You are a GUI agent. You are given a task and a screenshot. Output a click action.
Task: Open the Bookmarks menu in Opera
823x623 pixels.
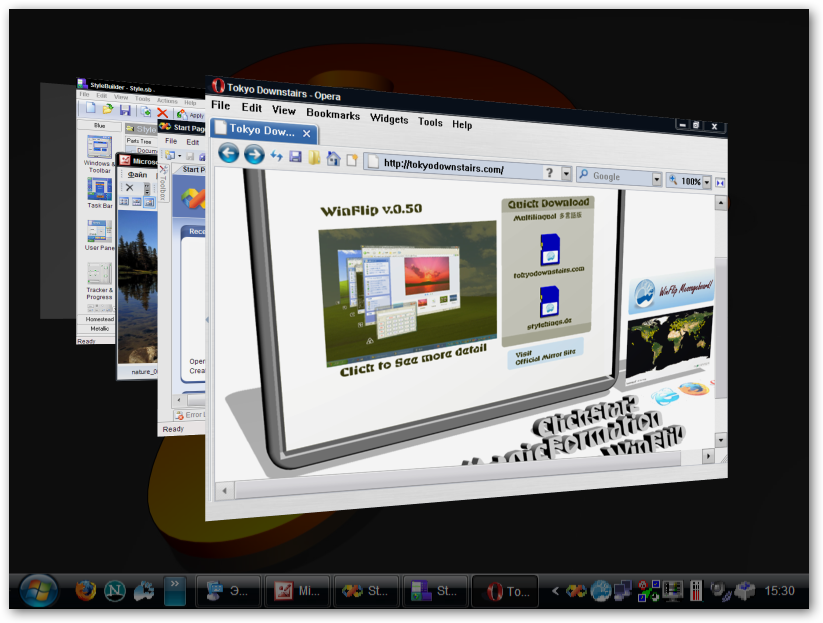(x=333, y=114)
